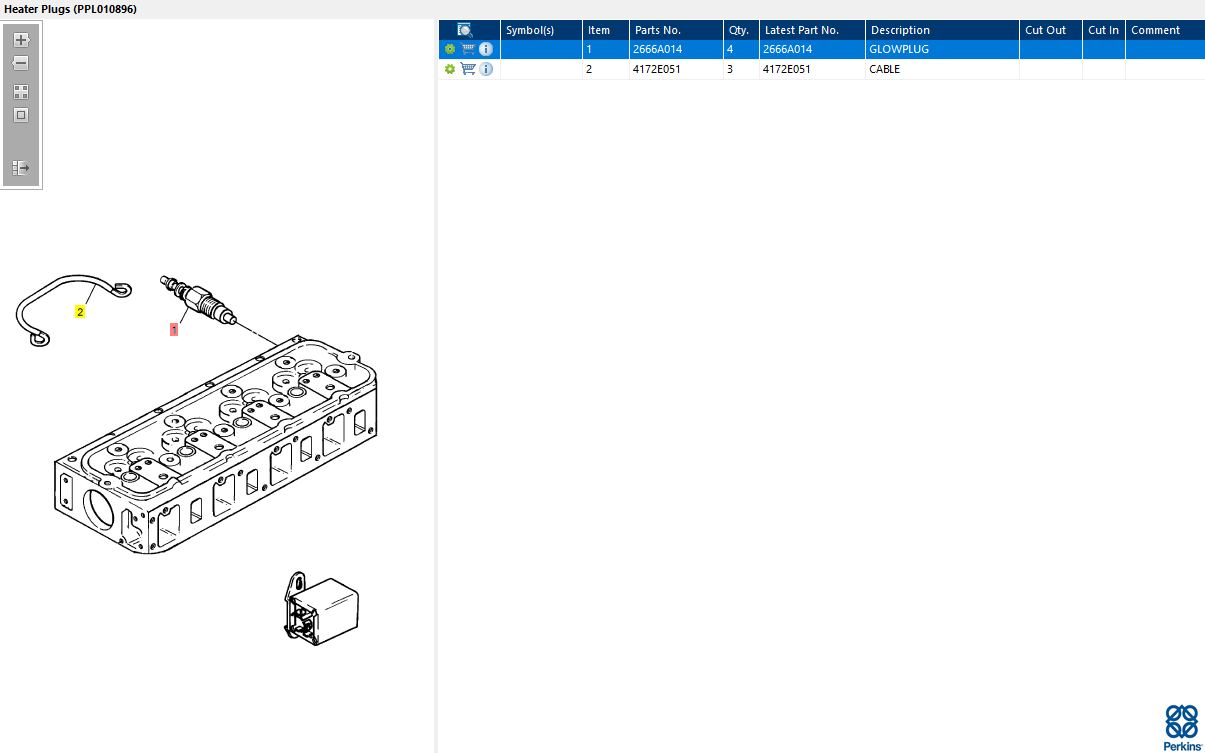Click the Perkins logo
Image resolution: width=1205 pixels, height=753 pixels.
[x=1182, y=728]
